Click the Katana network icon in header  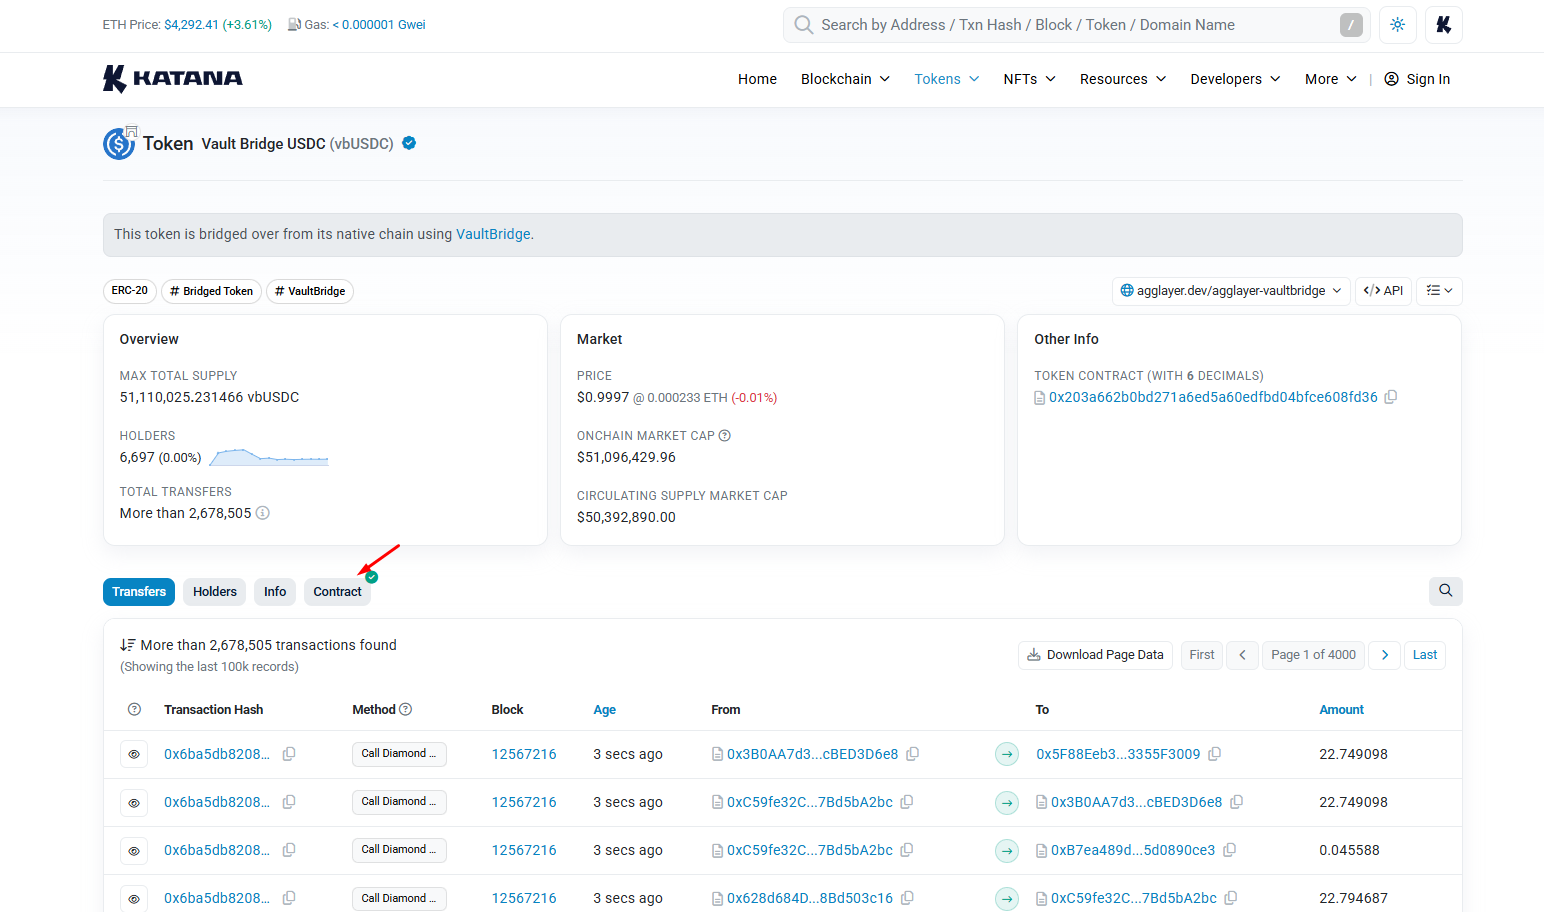pos(1444,25)
